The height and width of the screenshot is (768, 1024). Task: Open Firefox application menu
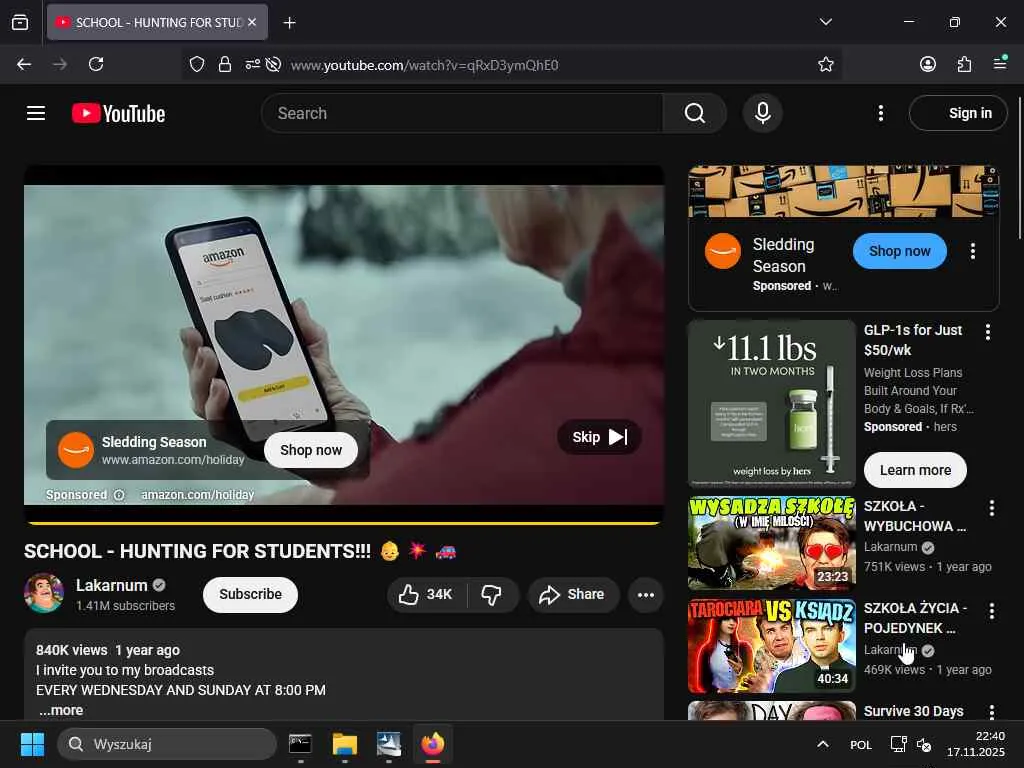tap(1000, 63)
